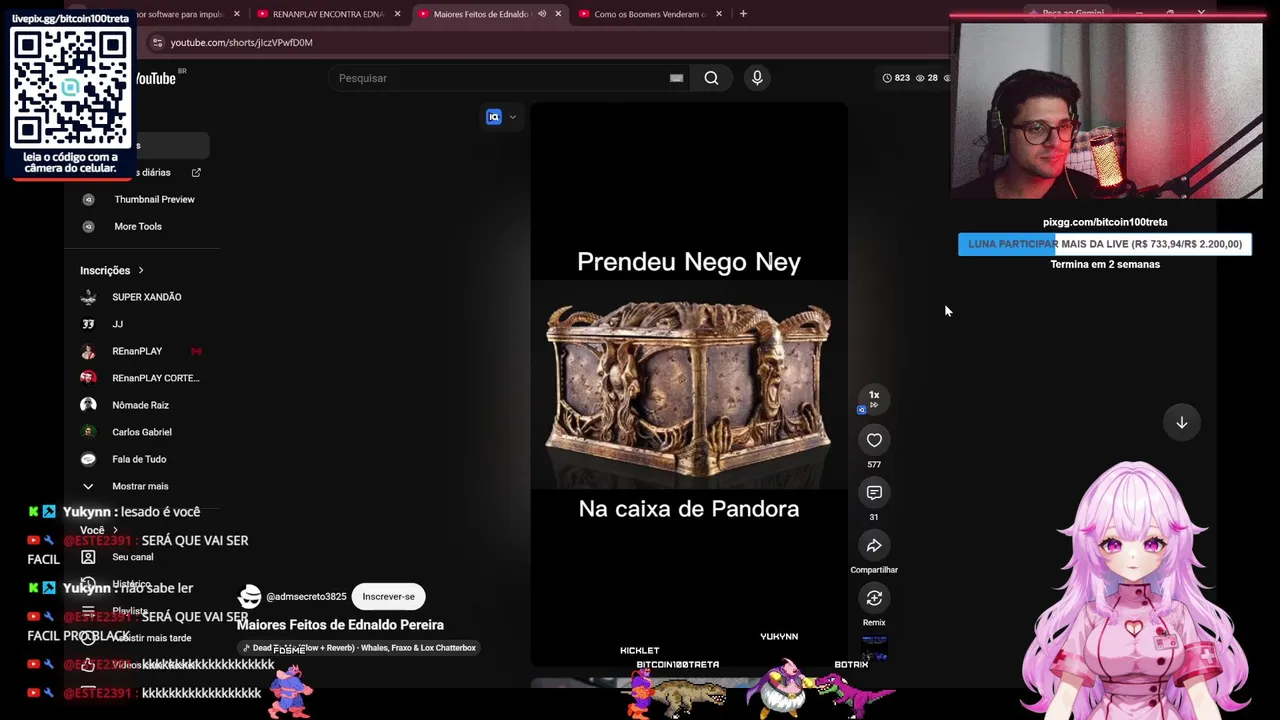Share the Short via Compartilhar

click(x=874, y=546)
